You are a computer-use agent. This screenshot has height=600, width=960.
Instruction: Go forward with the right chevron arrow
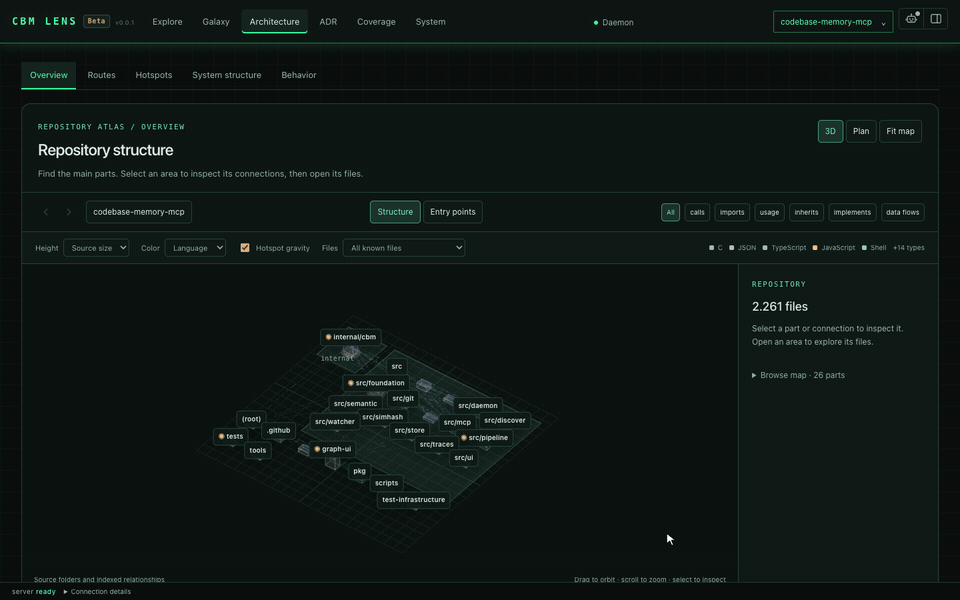(69, 212)
